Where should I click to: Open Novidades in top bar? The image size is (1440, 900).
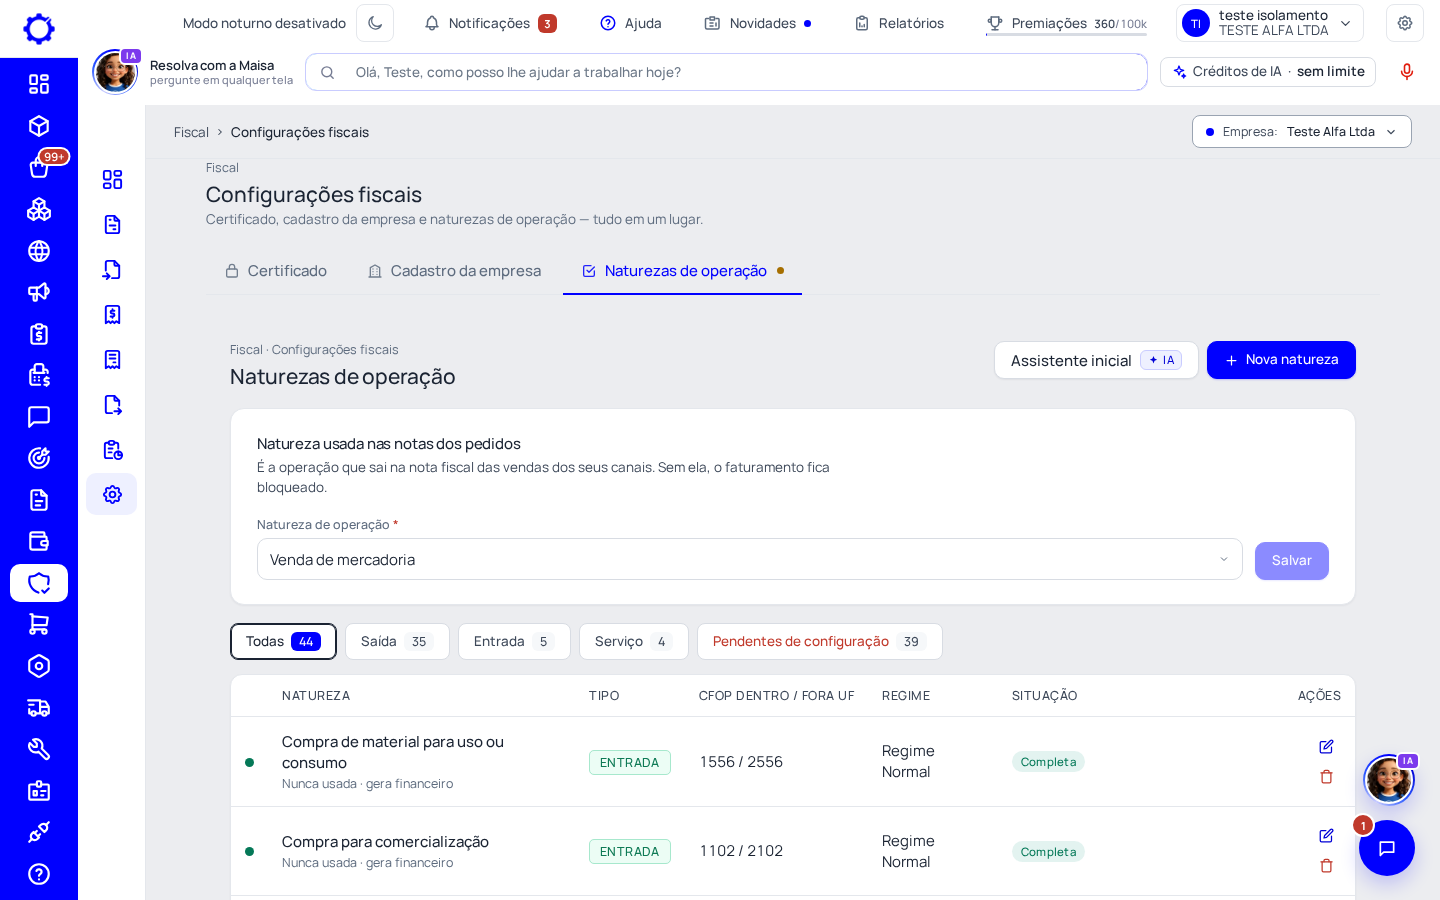point(758,23)
